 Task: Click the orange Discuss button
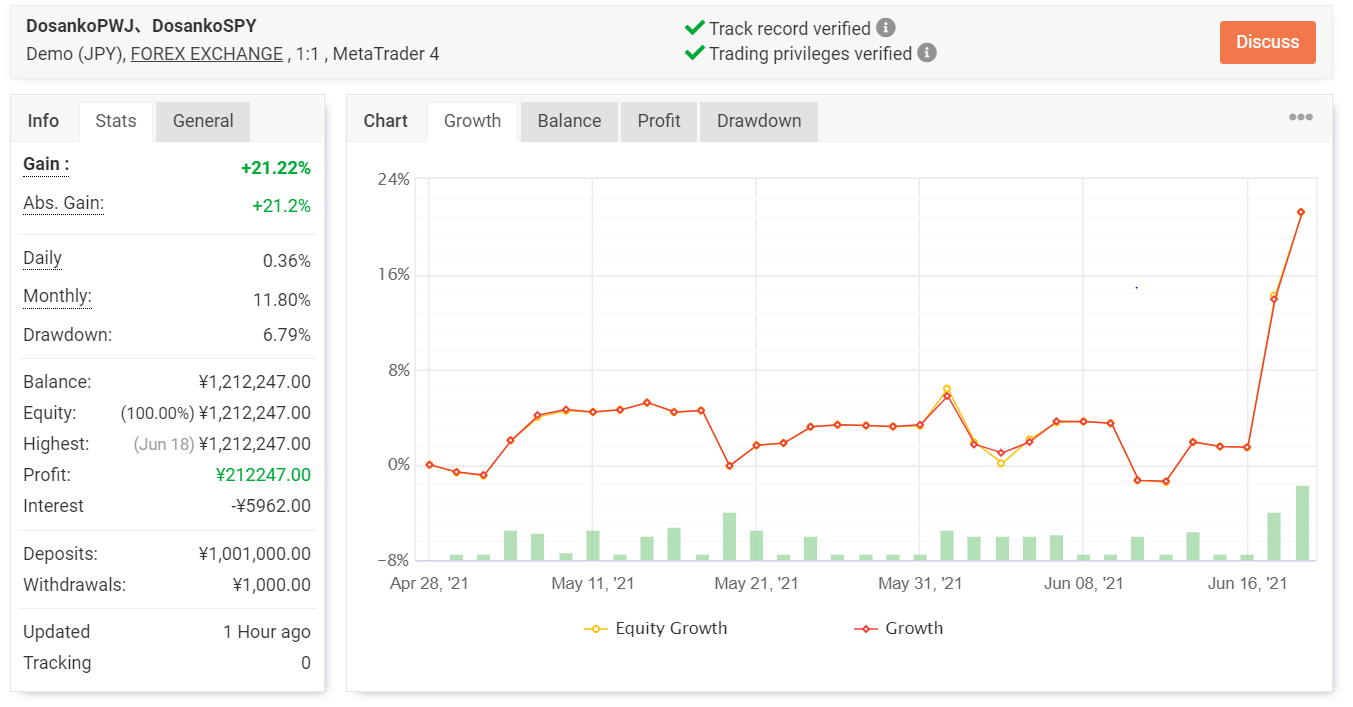pos(1267,42)
